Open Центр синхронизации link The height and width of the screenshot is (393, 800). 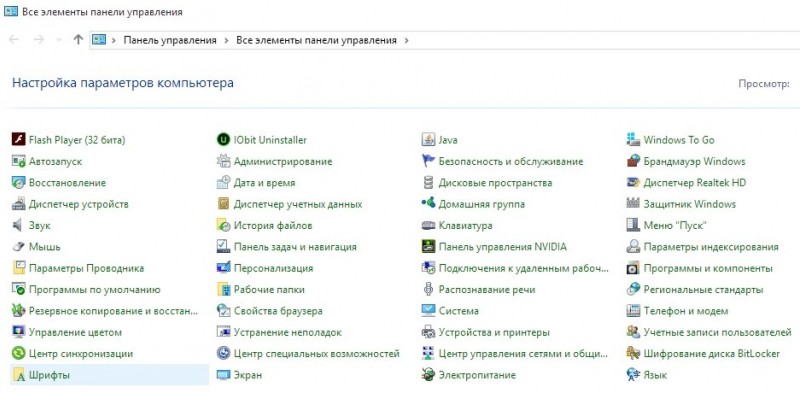click(x=81, y=354)
